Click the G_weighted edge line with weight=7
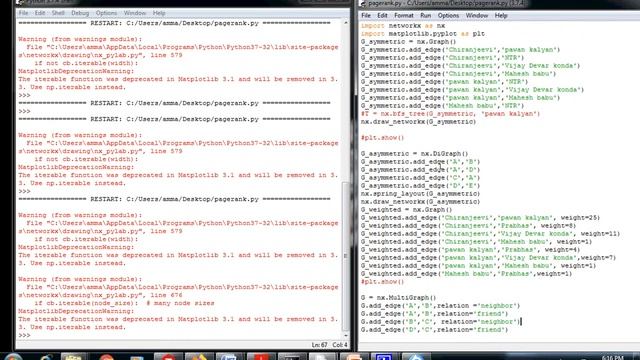This screenshot has width=640, height=360. pyautogui.click(x=488, y=258)
